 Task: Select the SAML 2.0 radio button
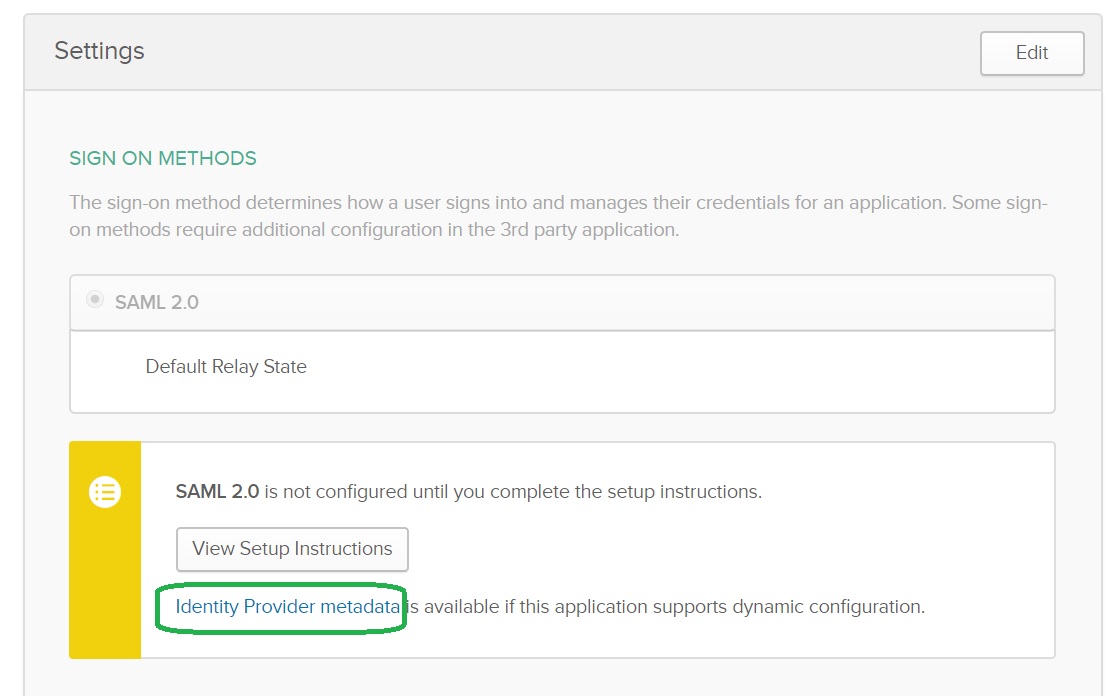[x=95, y=300]
